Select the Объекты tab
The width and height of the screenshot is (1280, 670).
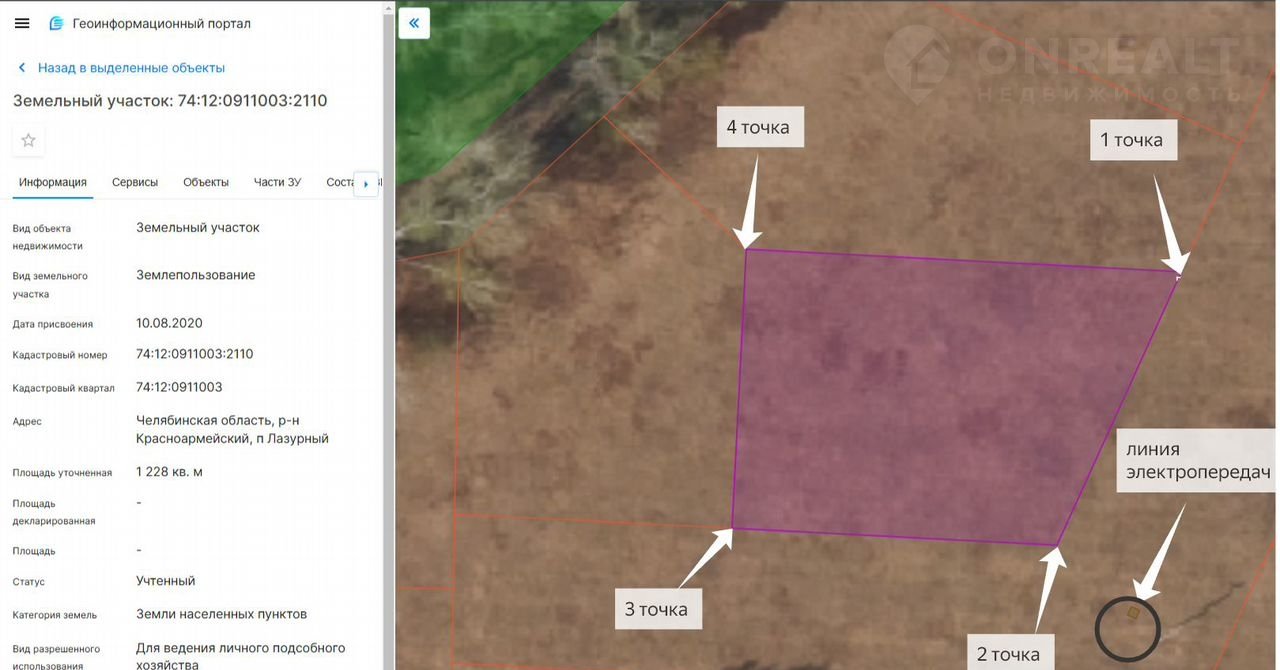pos(206,182)
